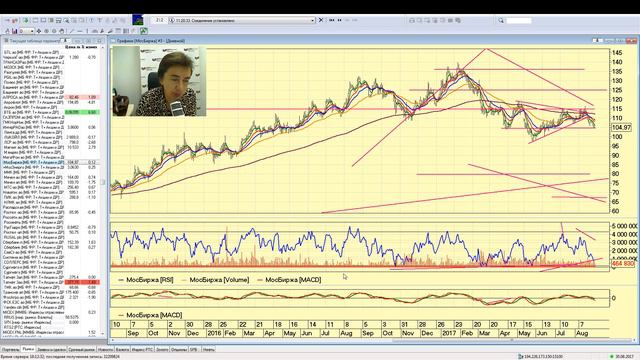Image resolution: width=640 pixels, height=360 pixels.
Task: Click the X disconnect icon beside connection status
Action: (321, 20)
